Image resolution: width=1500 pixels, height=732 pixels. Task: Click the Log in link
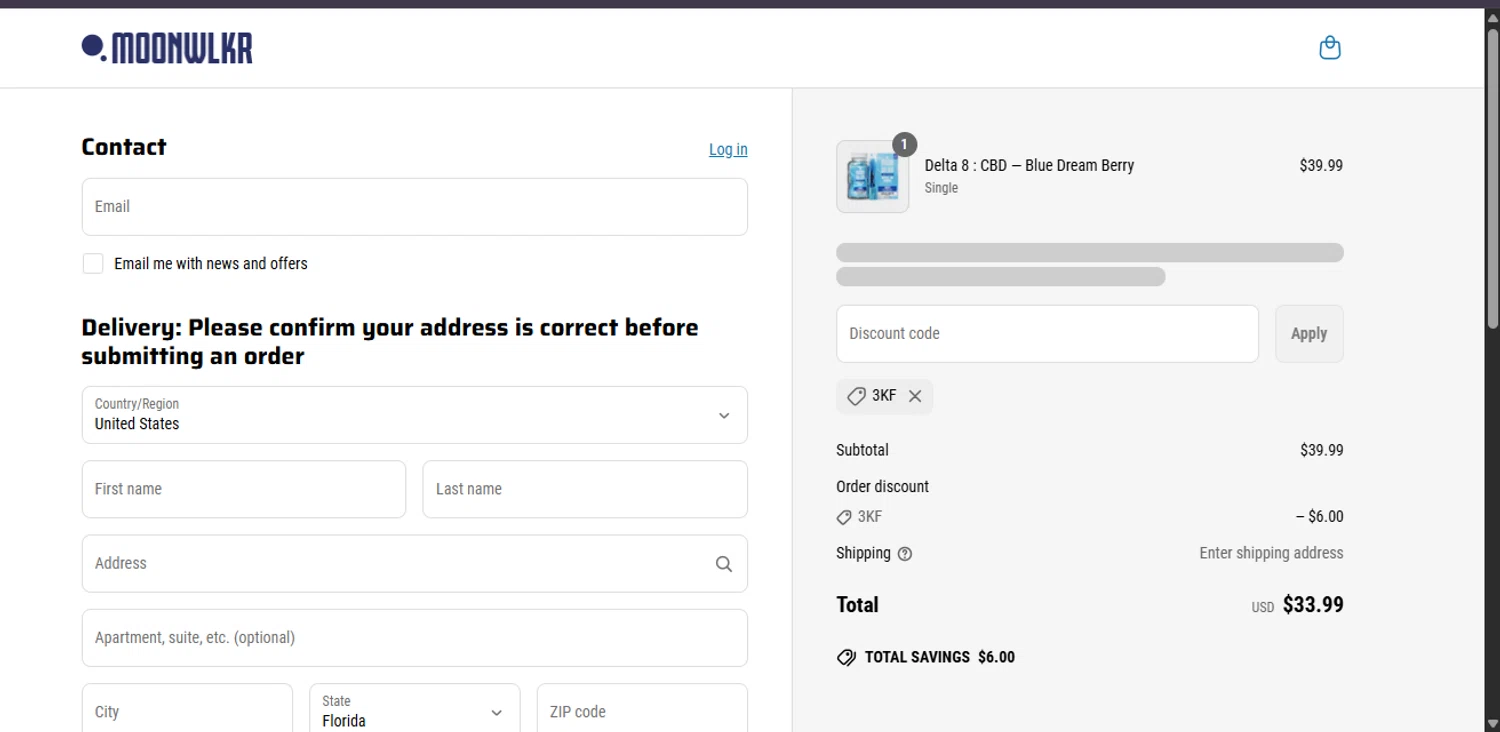[x=728, y=149]
